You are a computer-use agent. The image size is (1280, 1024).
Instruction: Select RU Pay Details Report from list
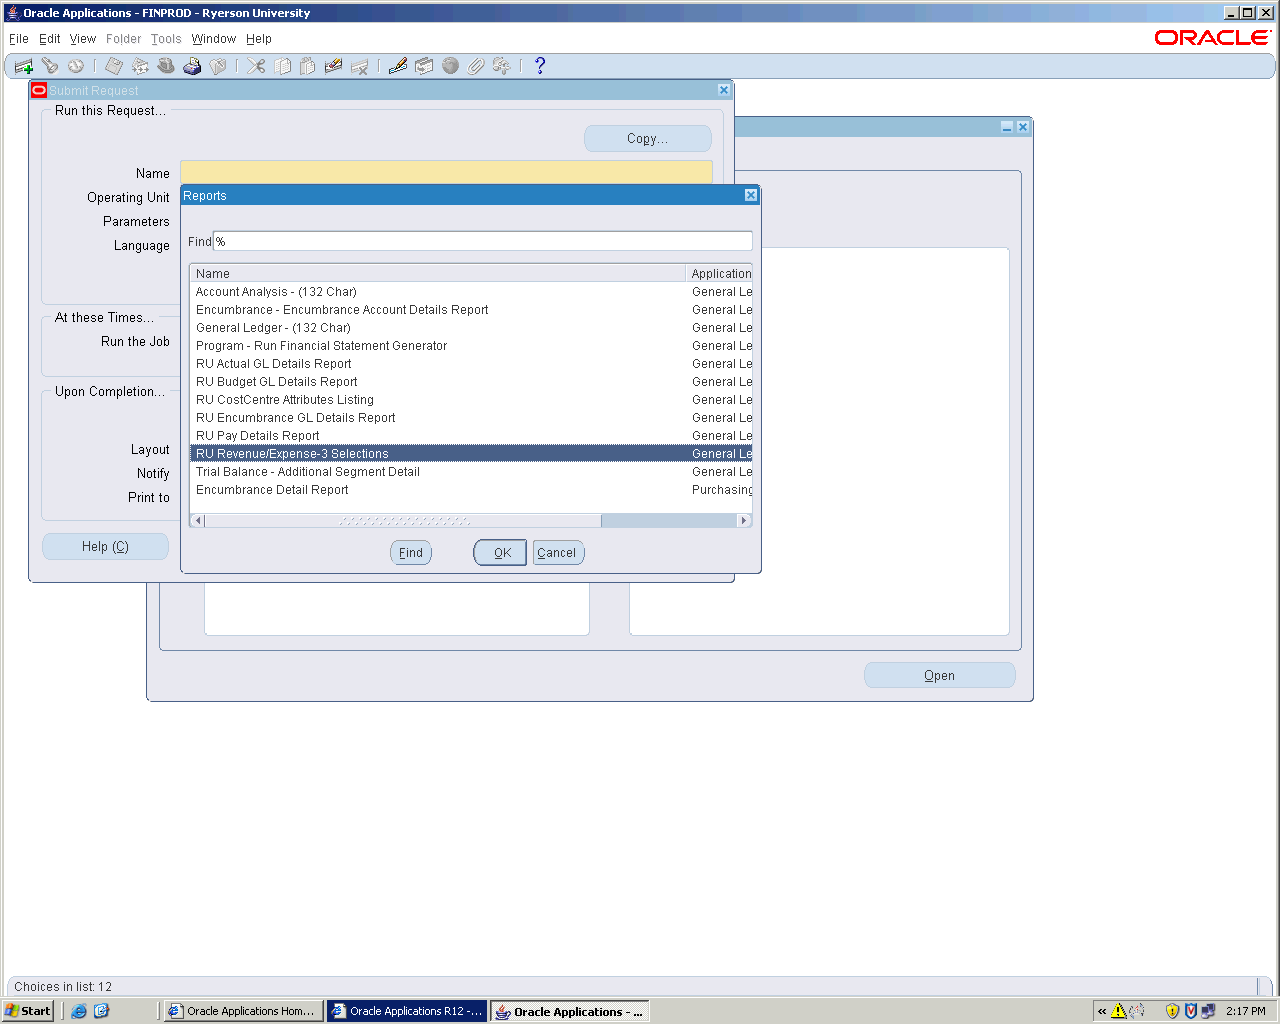[x=258, y=436]
